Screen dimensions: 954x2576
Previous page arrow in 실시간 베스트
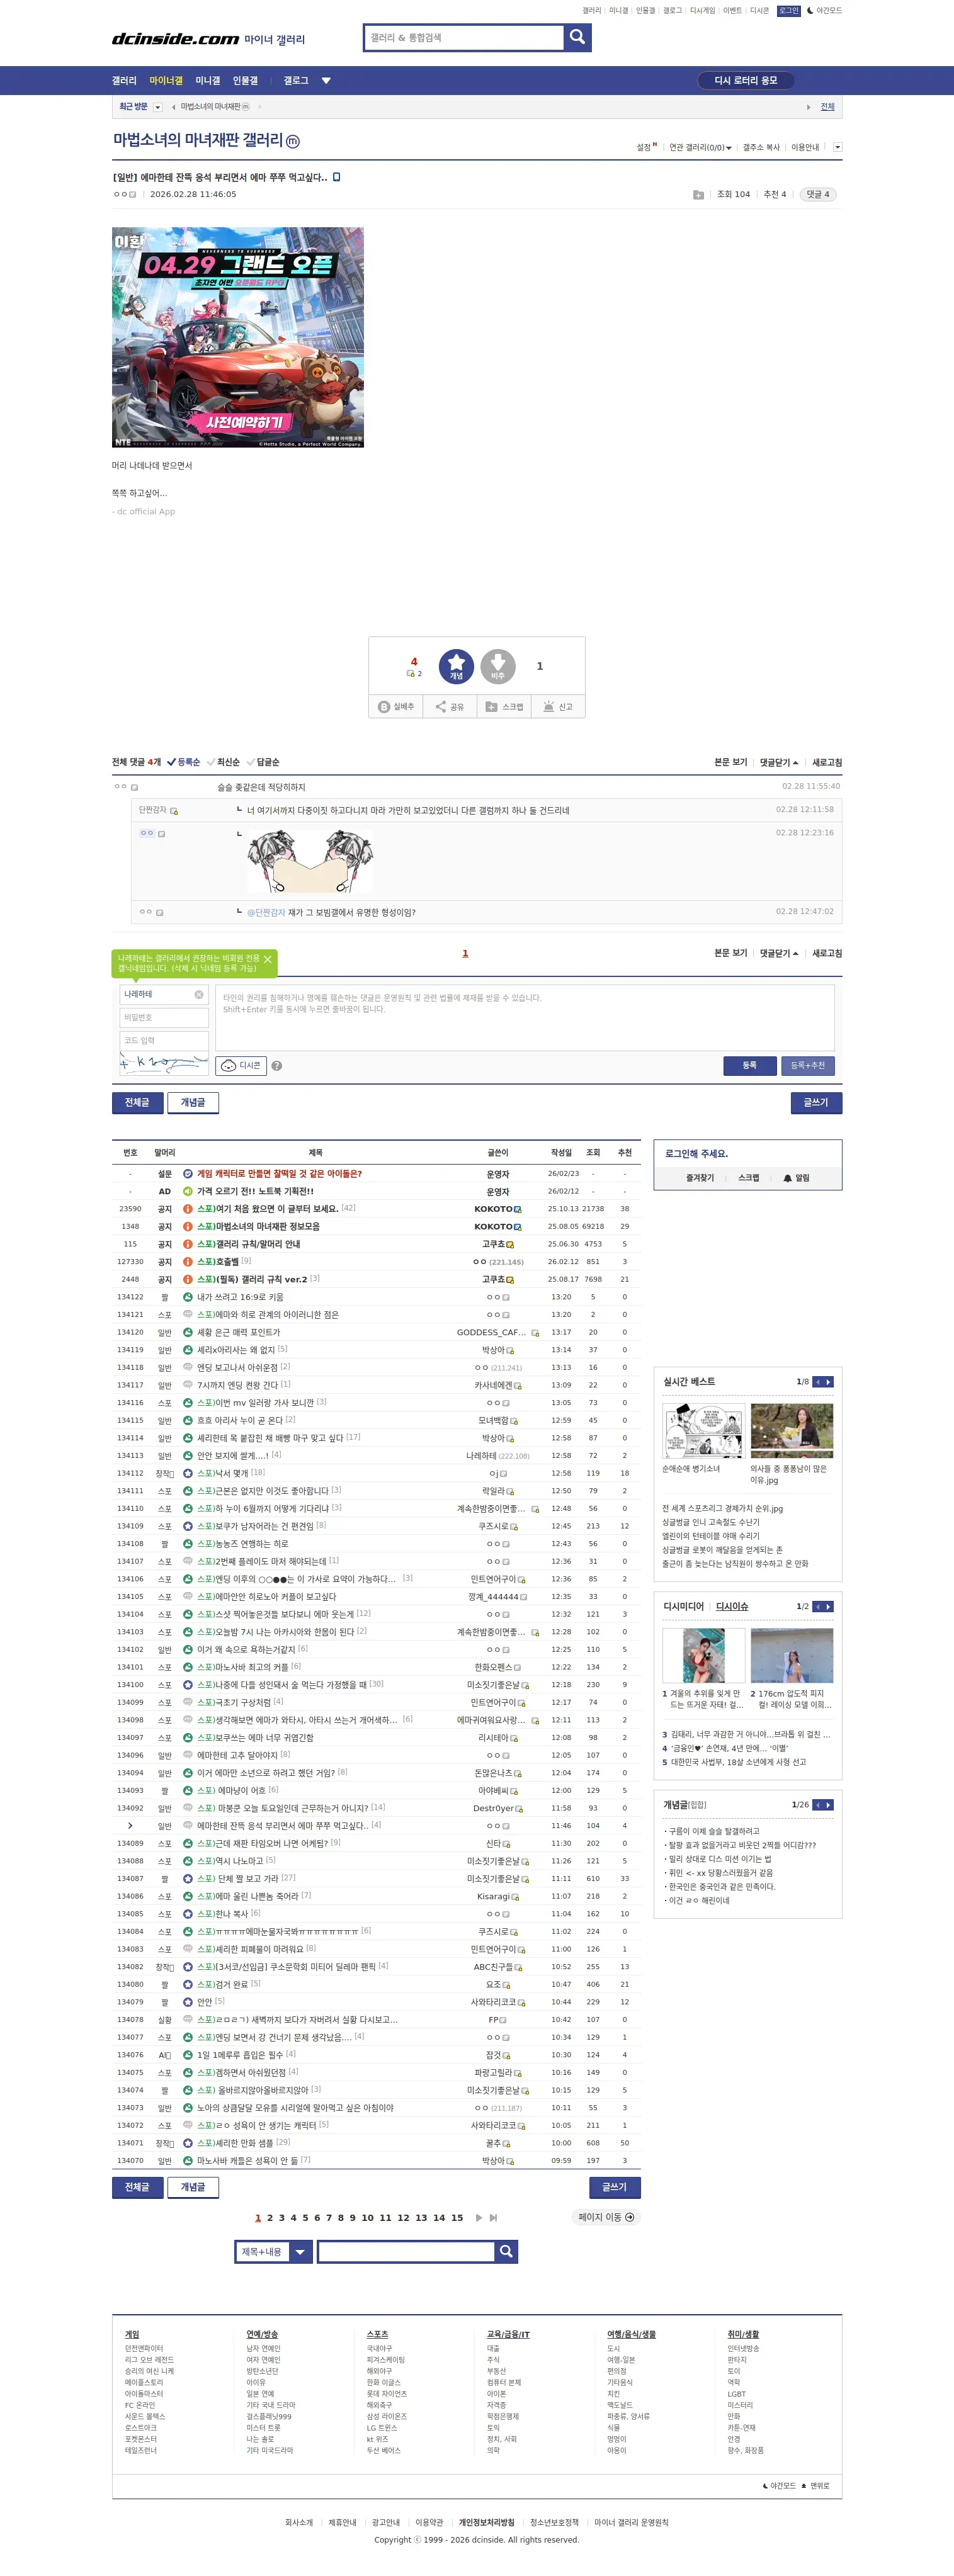click(x=817, y=1382)
